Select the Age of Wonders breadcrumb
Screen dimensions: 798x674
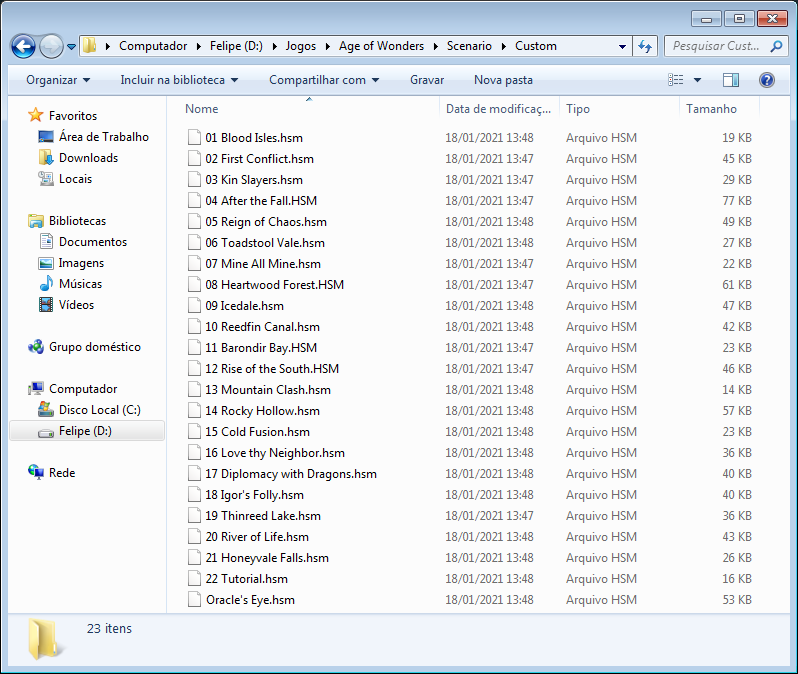pyautogui.click(x=381, y=46)
